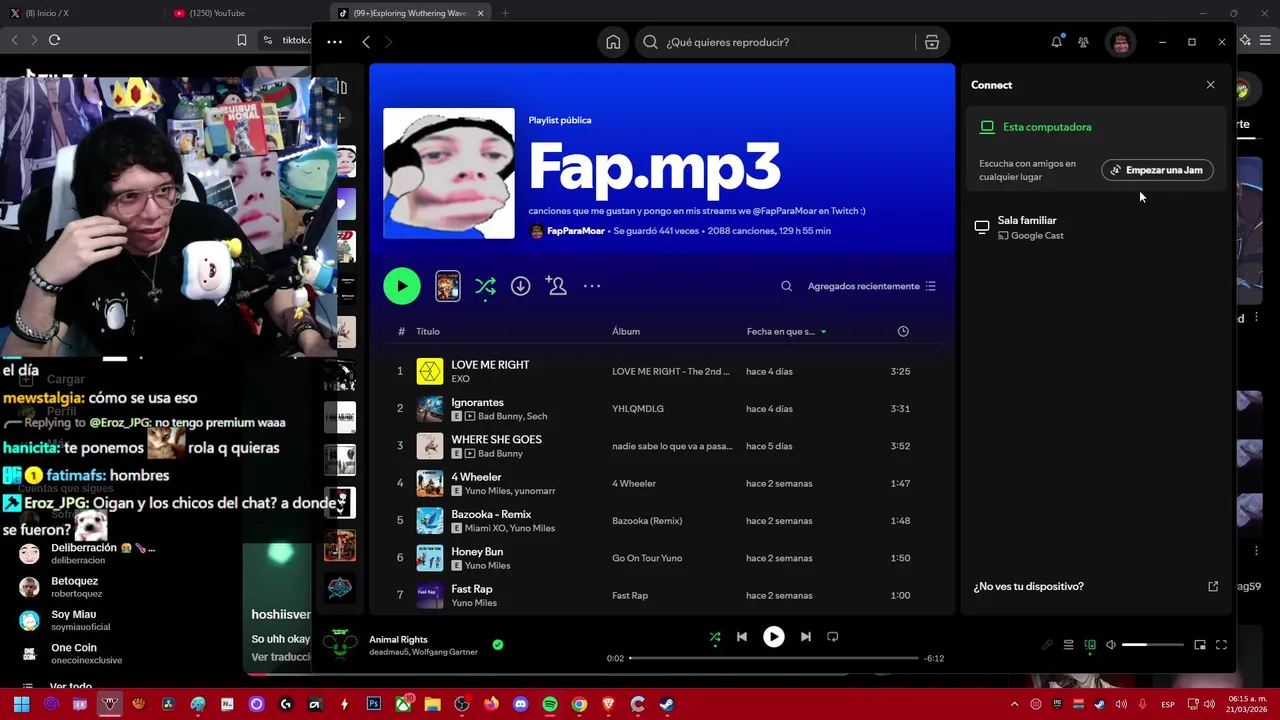Open the Bad Bunny, Sech artist link under Ignorantes
The image size is (1280, 720).
click(512, 416)
